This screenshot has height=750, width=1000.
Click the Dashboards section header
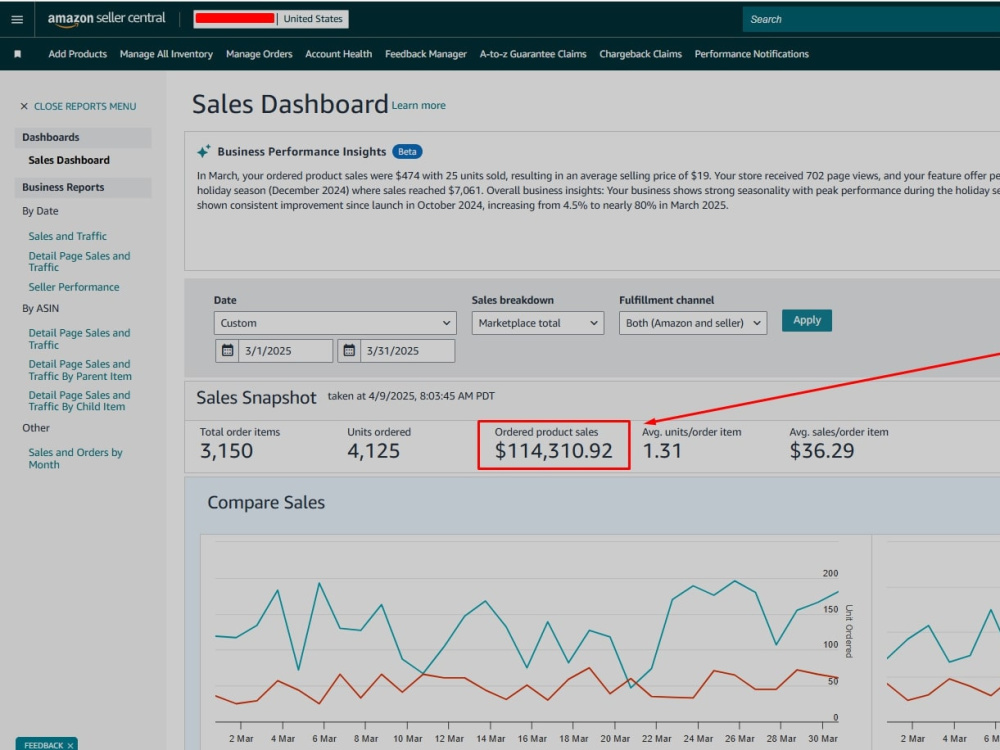pos(83,137)
